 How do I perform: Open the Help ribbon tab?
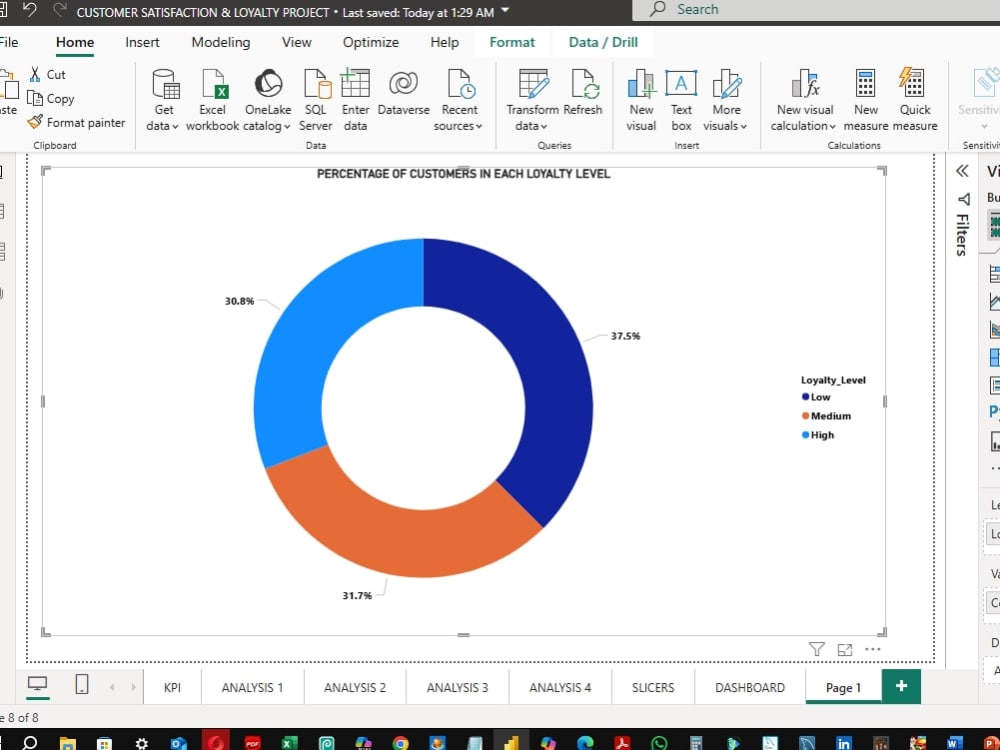[x=445, y=42]
